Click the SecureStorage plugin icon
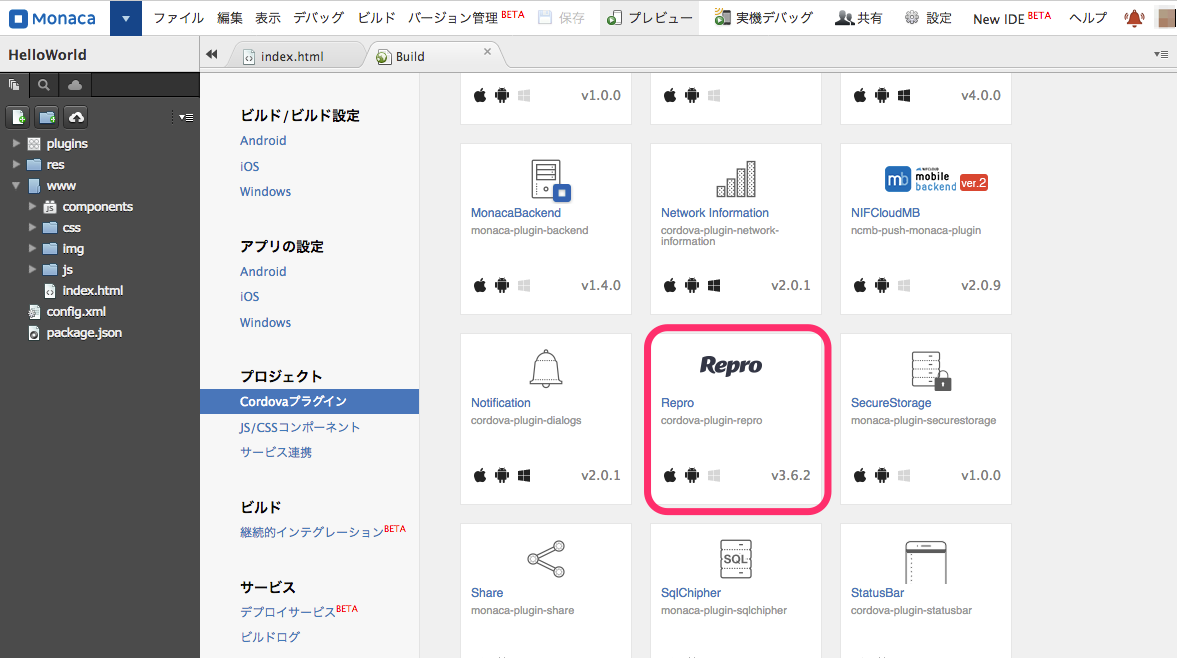The image size is (1177, 658). pyautogui.click(x=931, y=371)
